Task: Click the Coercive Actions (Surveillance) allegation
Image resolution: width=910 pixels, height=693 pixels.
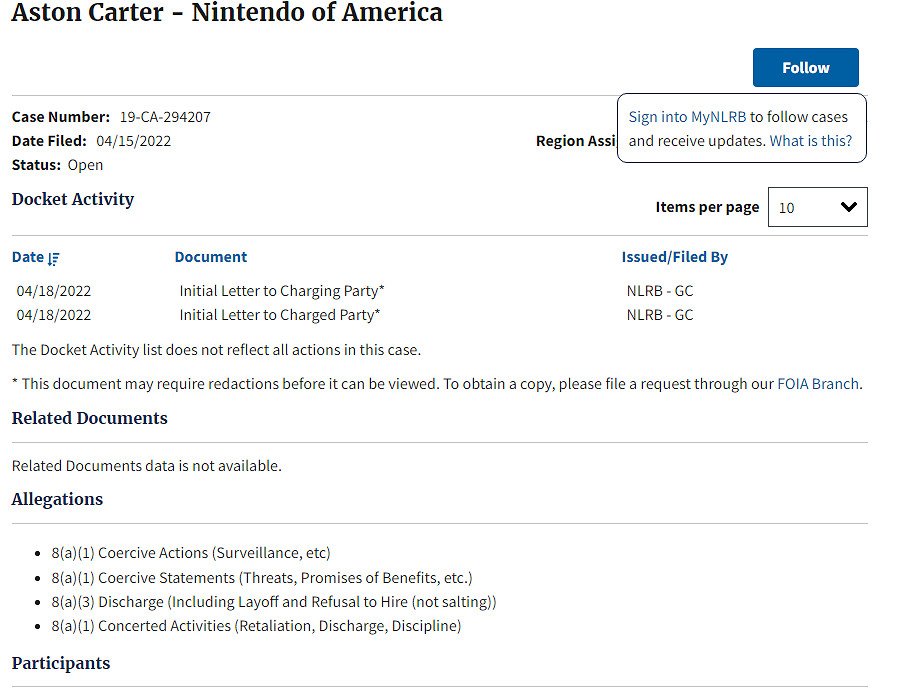Action: 190,553
